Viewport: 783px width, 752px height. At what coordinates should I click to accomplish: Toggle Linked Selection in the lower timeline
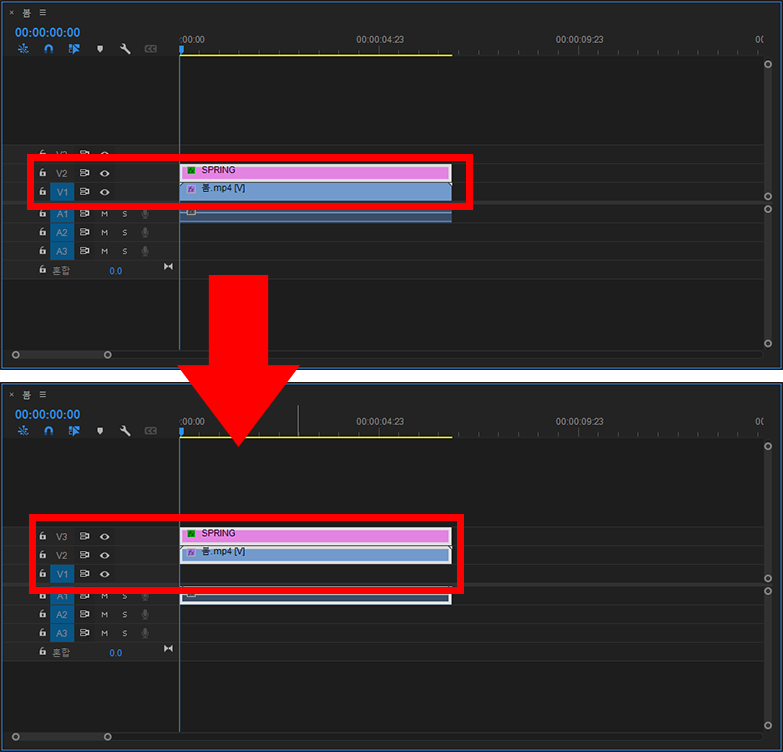74,431
